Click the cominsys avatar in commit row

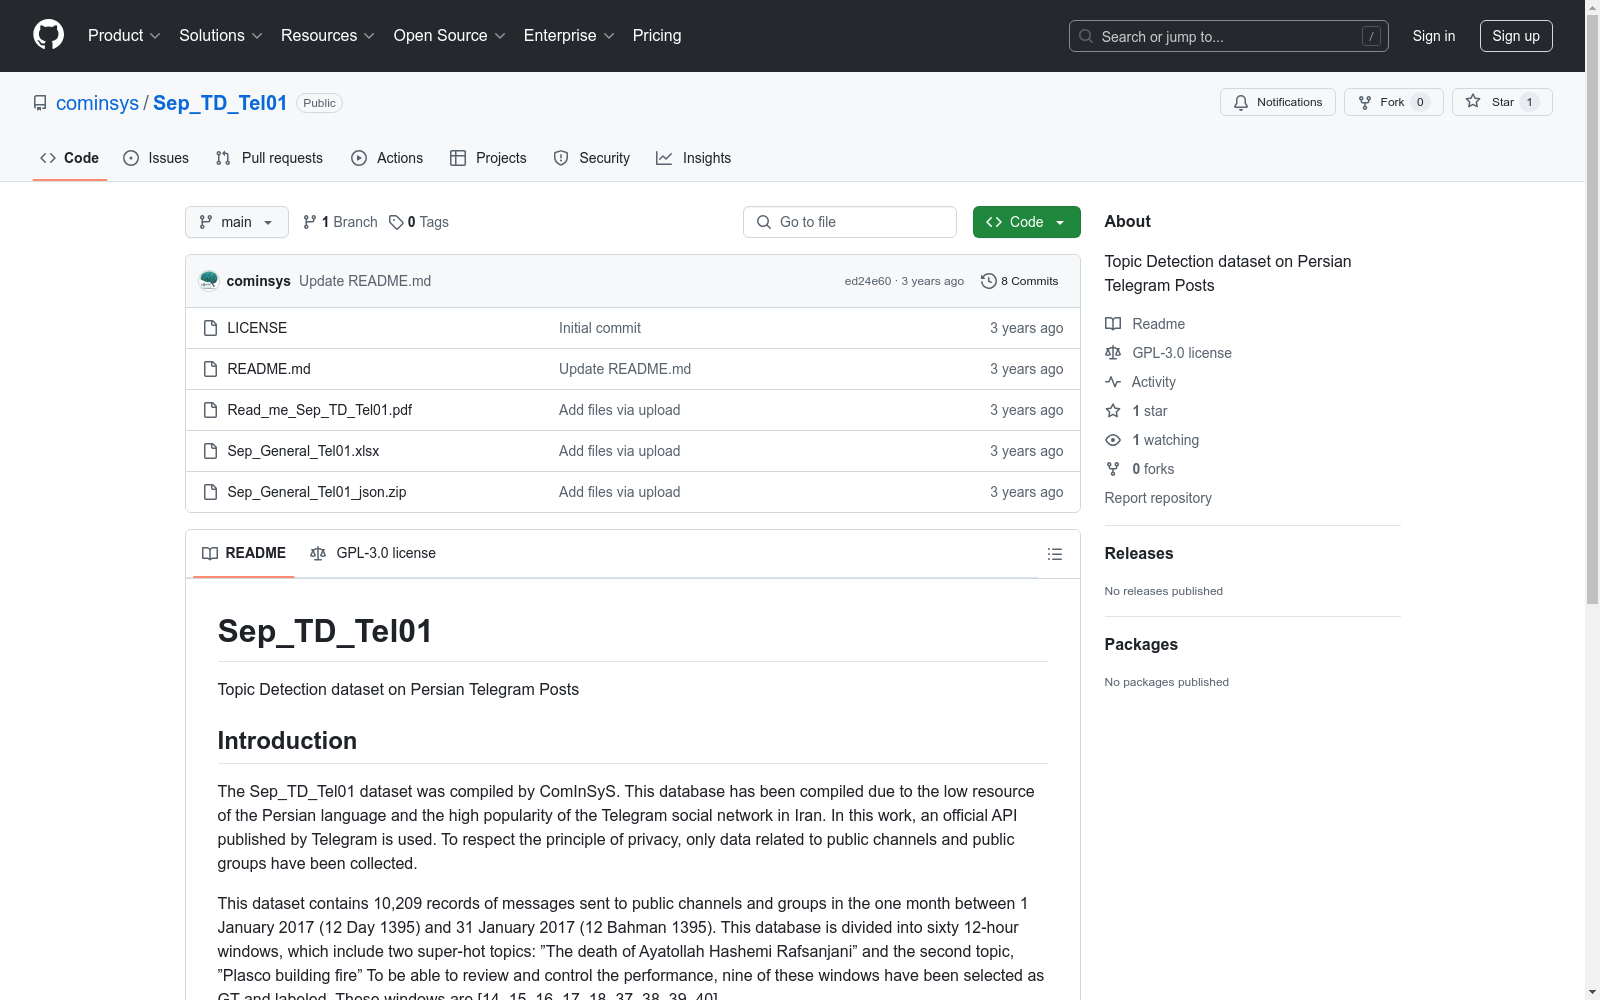(209, 281)
